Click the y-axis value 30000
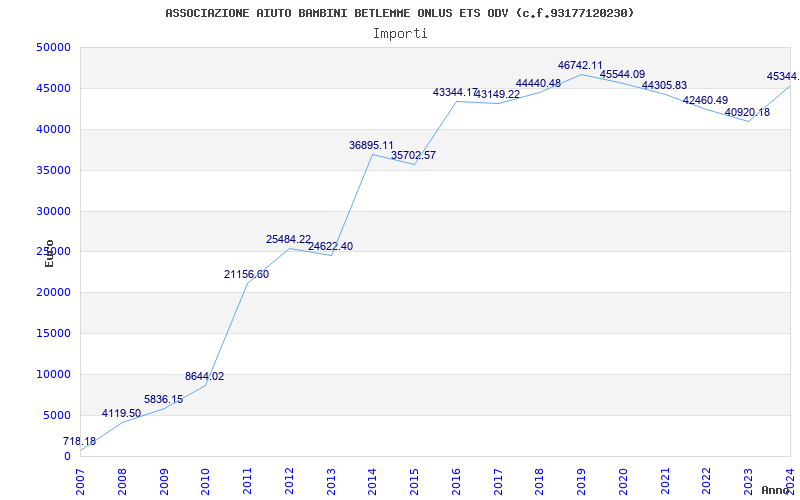The image size is (800, 500). click(x=53, y=211)
